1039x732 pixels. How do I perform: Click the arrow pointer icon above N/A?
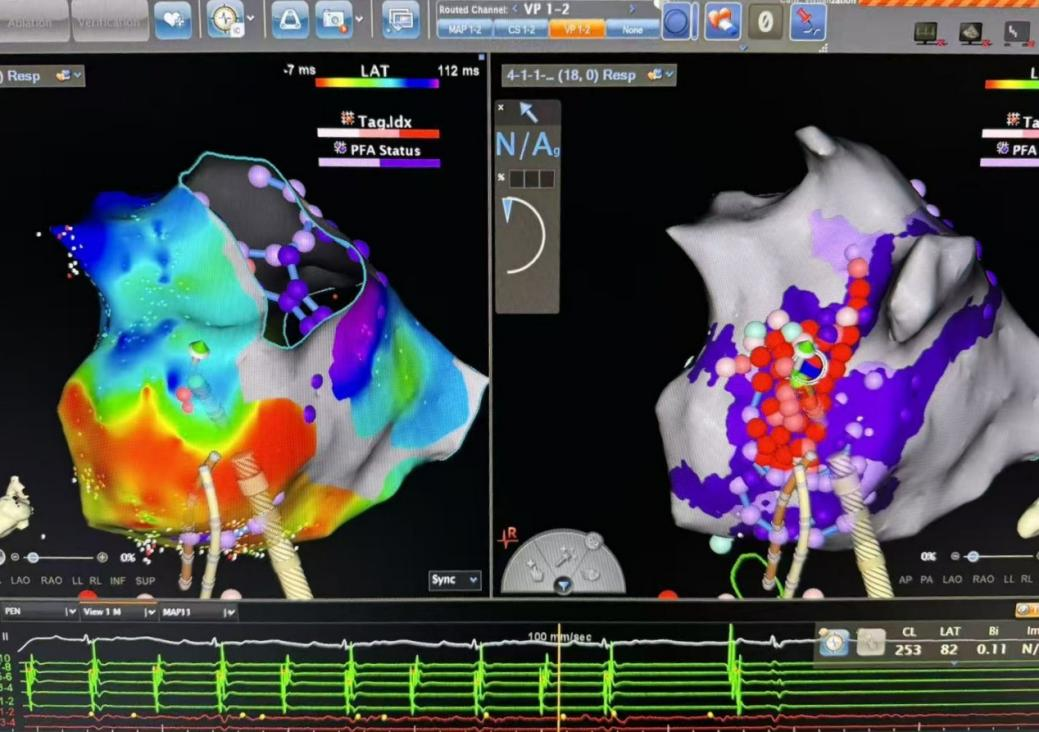tap(527, 113)
